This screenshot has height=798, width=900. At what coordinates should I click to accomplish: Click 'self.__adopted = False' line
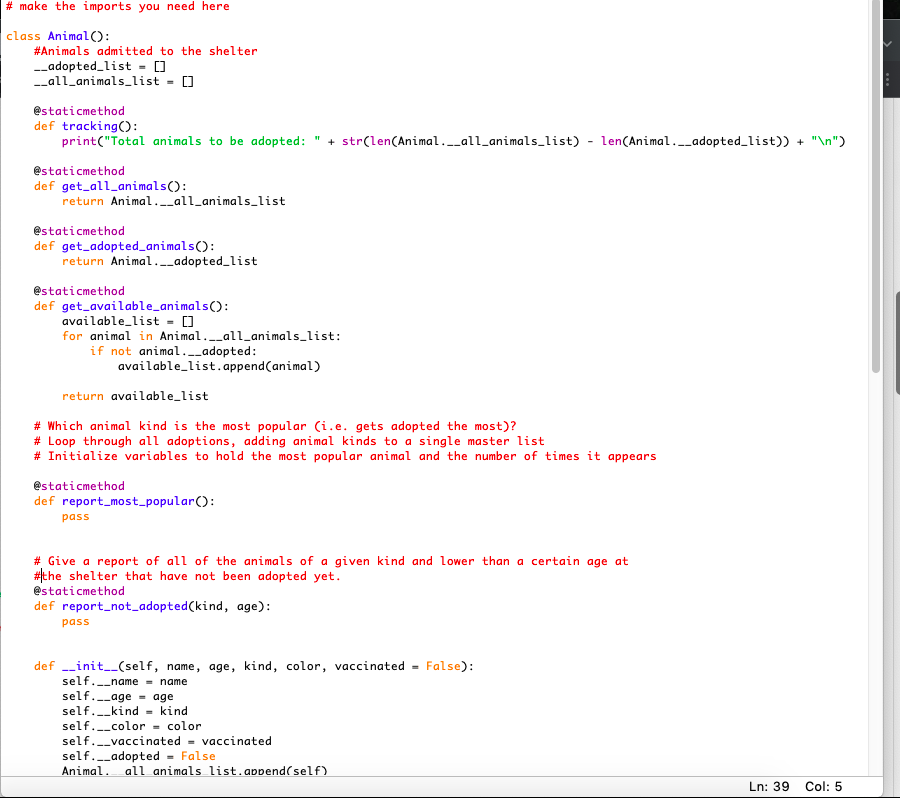coord(138,756)
